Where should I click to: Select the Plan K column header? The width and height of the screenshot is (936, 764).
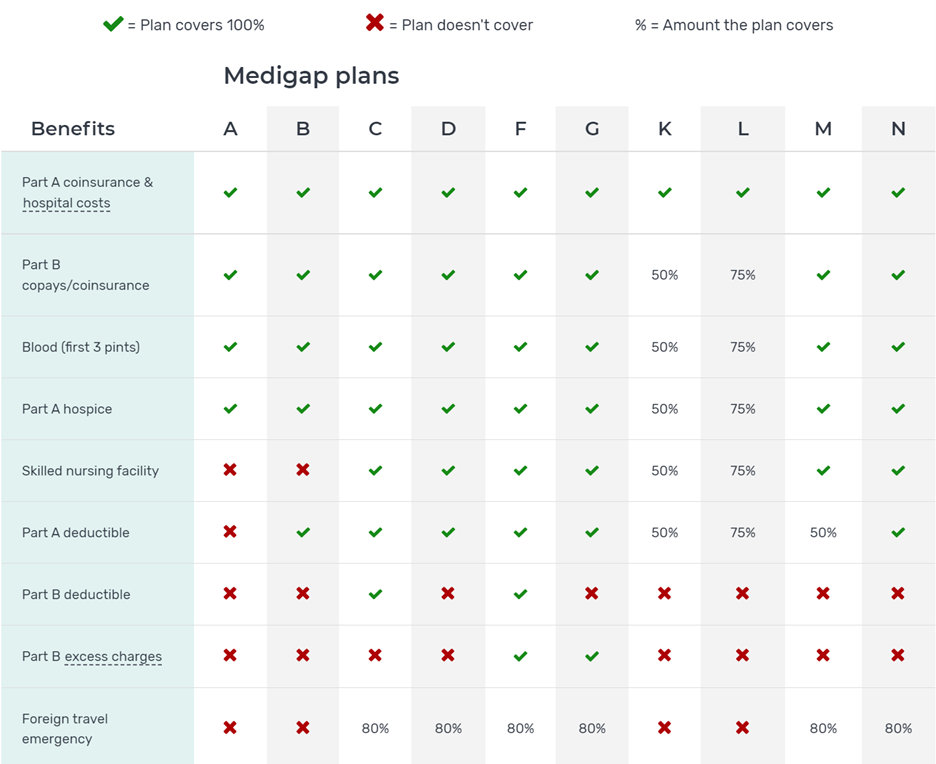(665, 129)
